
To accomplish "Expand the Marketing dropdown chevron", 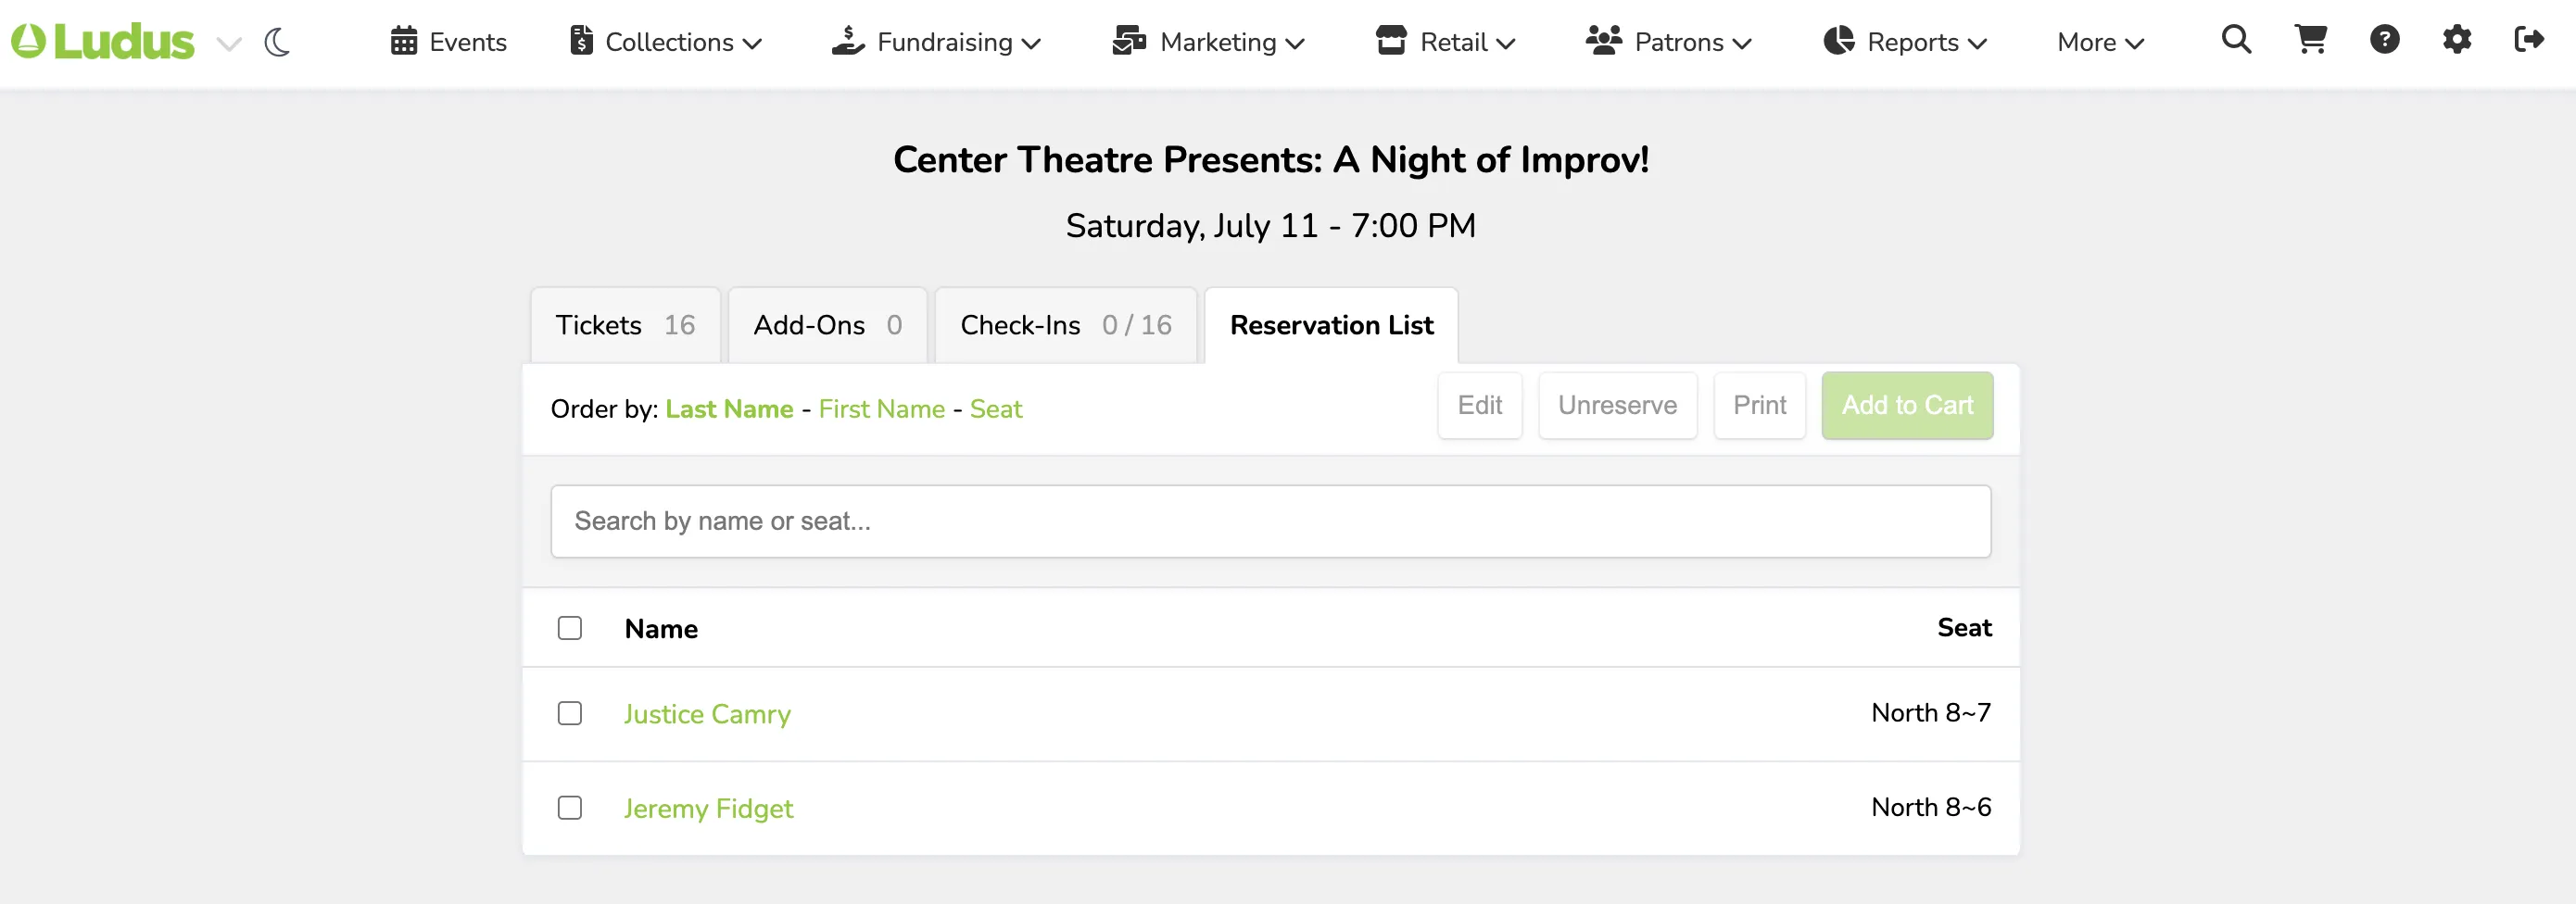I will [x=1295, y=44].
